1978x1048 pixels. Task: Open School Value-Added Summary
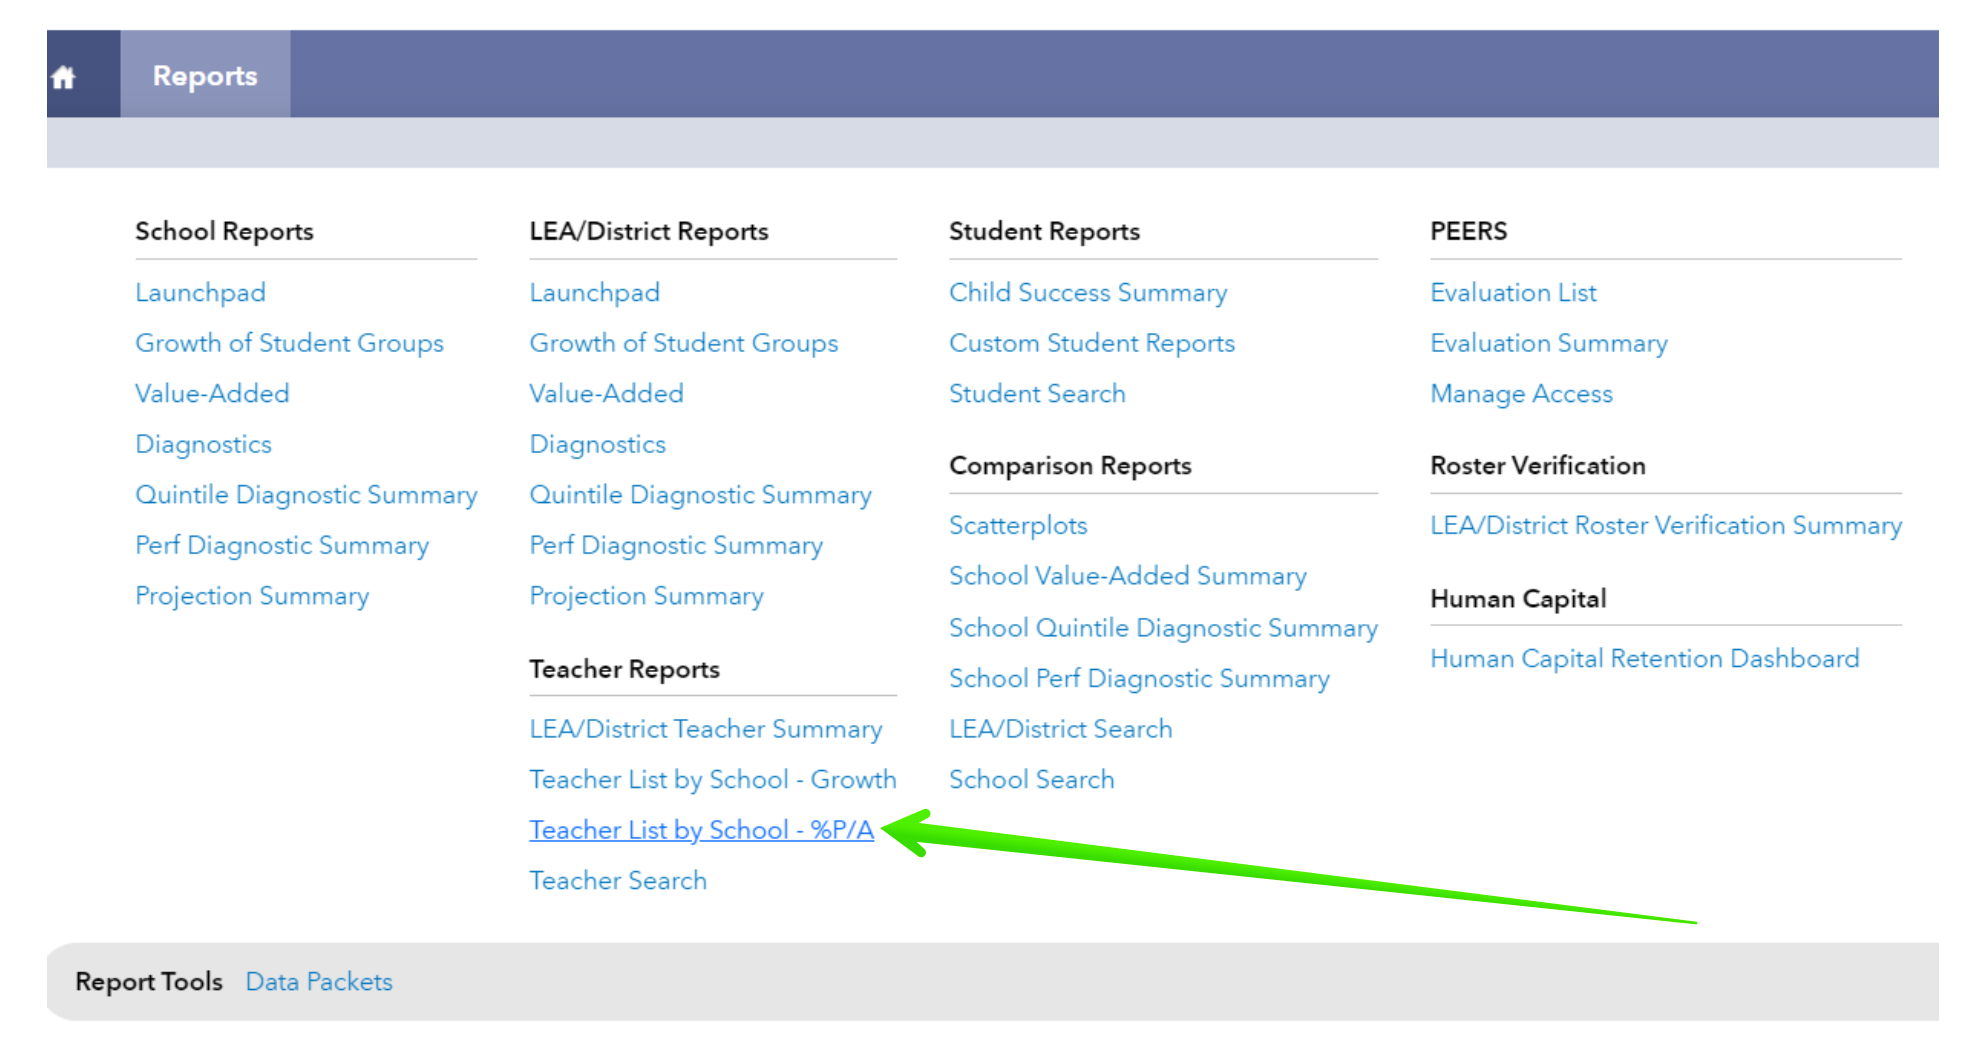click(1128, 576)
